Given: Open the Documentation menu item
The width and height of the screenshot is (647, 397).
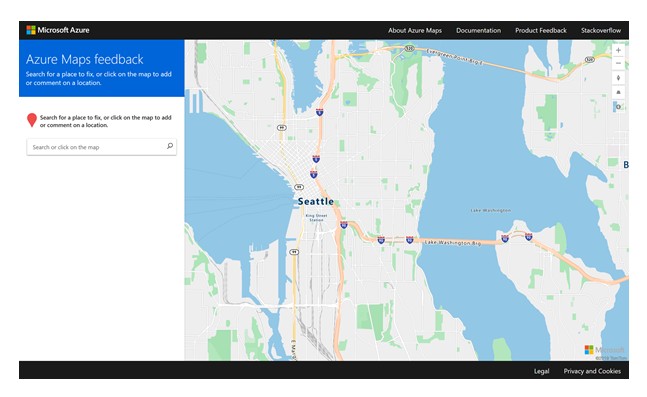Looking at the screenshot, I should click(478, 31).
